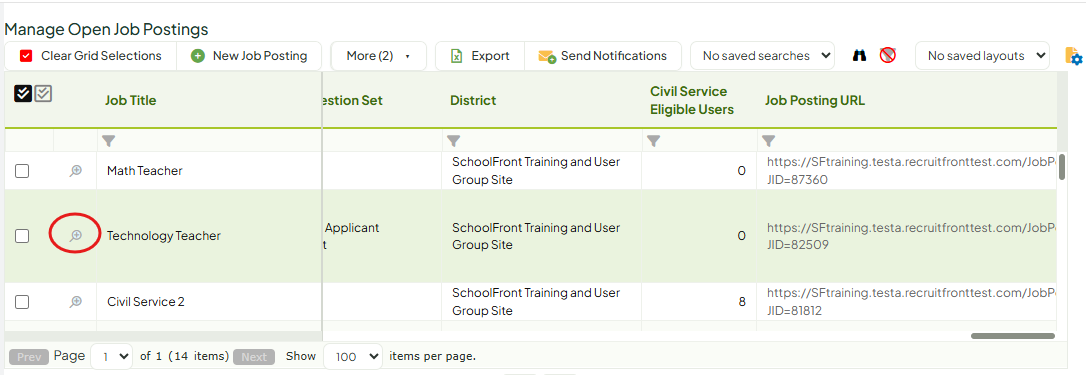Click the black select-all checkbox icon
Viewport: 1086px width, 375px height.
[x=23, y=94]
